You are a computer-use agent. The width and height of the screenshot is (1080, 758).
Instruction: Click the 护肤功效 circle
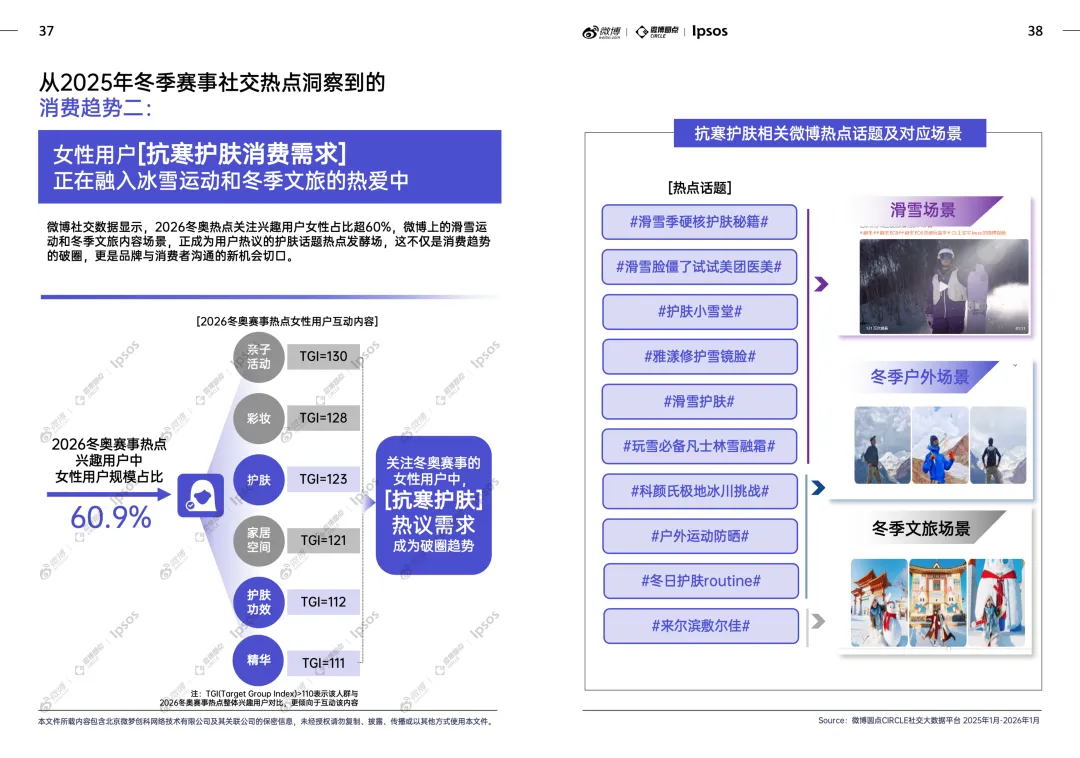click(258, 602)
